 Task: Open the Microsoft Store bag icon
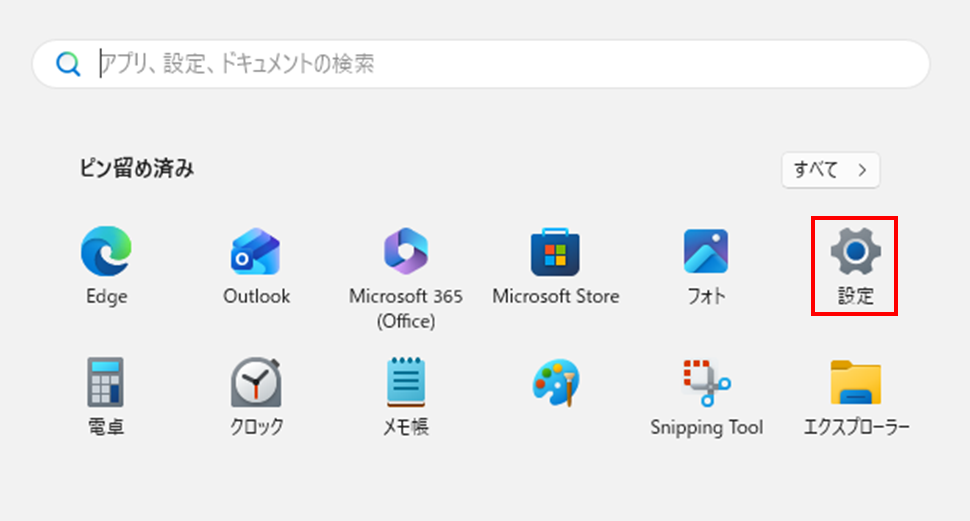coord(555,251)
